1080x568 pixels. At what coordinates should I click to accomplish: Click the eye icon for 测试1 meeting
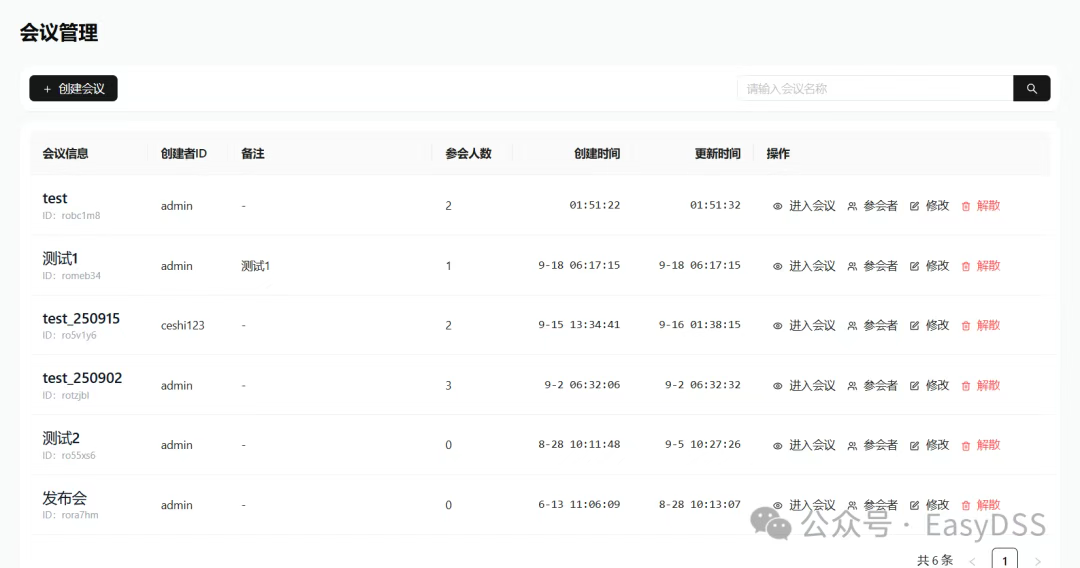coord(777,266)
